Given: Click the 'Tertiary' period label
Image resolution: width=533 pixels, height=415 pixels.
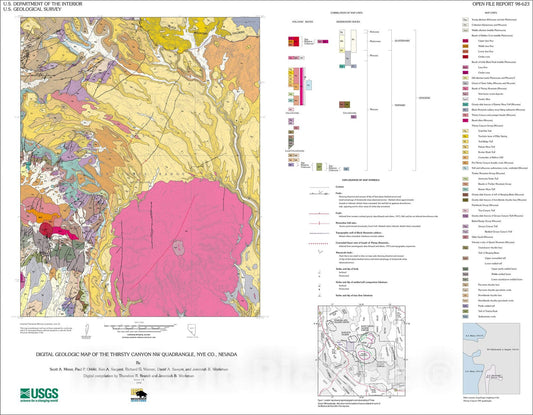Looking at the screenshot, I should pyautogui.click(x=400, y=105).
